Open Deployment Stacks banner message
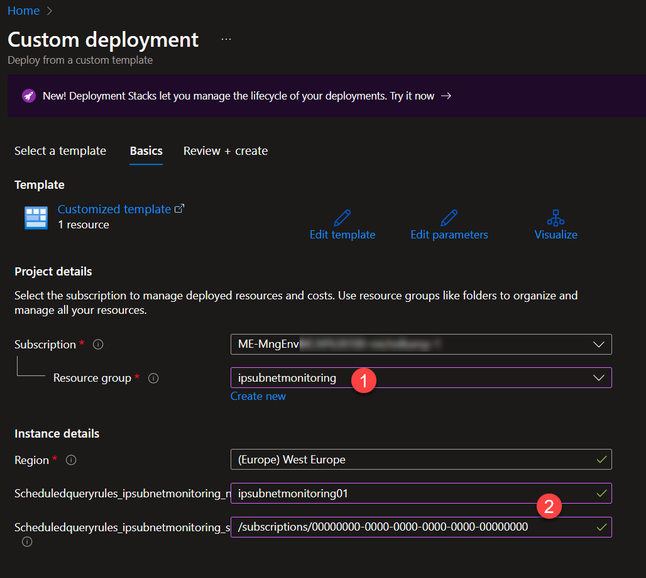Screen dimensions: 646x578 238,96
